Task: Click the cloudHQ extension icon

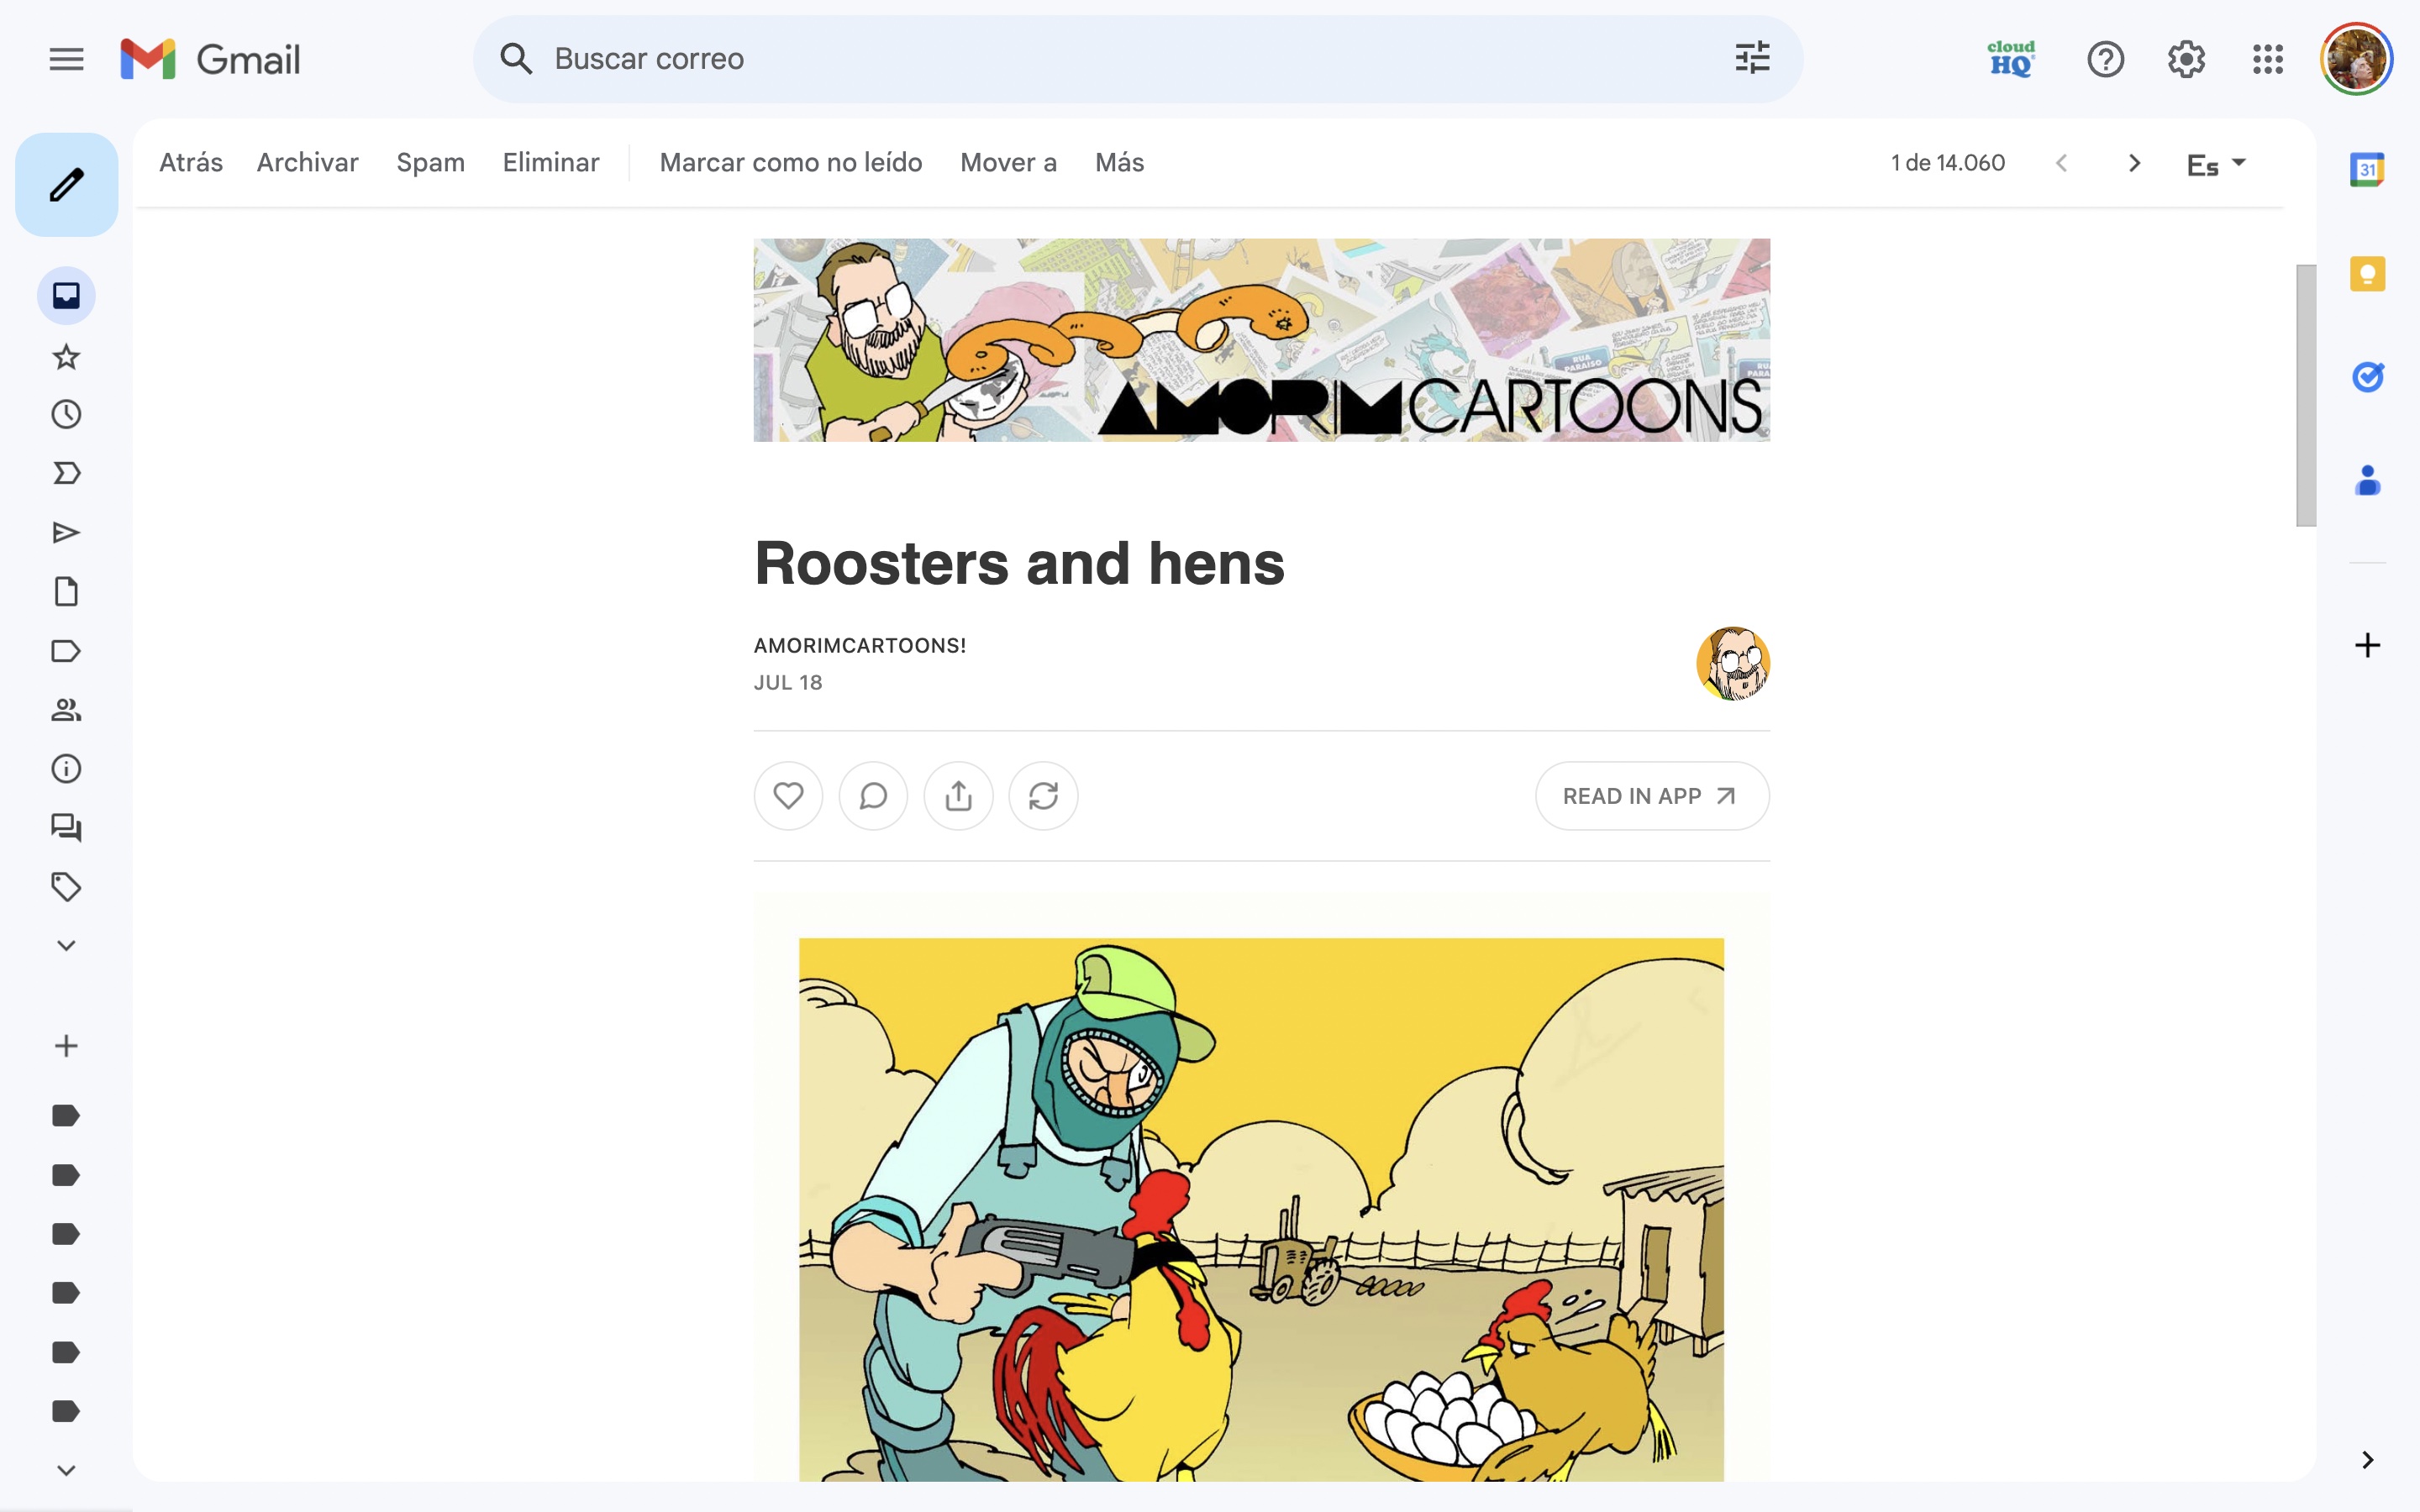Action: 2011,59
